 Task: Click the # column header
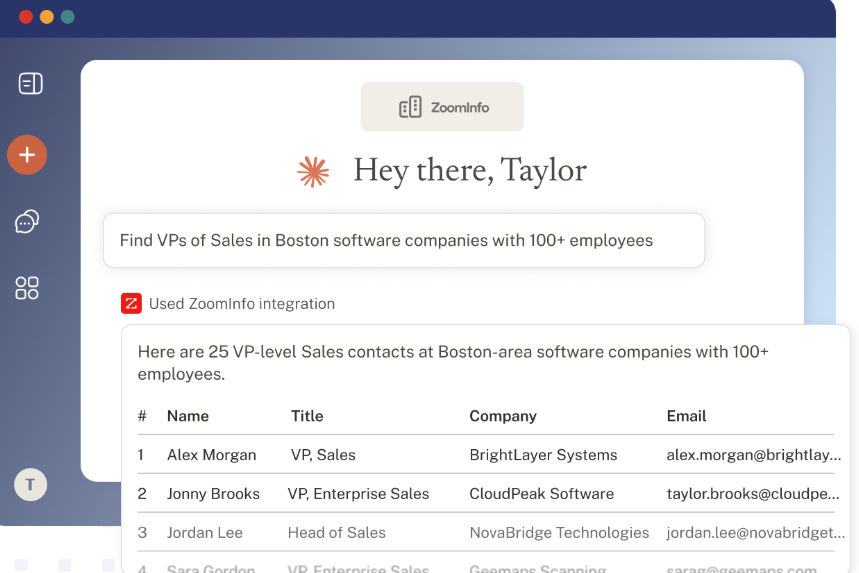[142, 416]
